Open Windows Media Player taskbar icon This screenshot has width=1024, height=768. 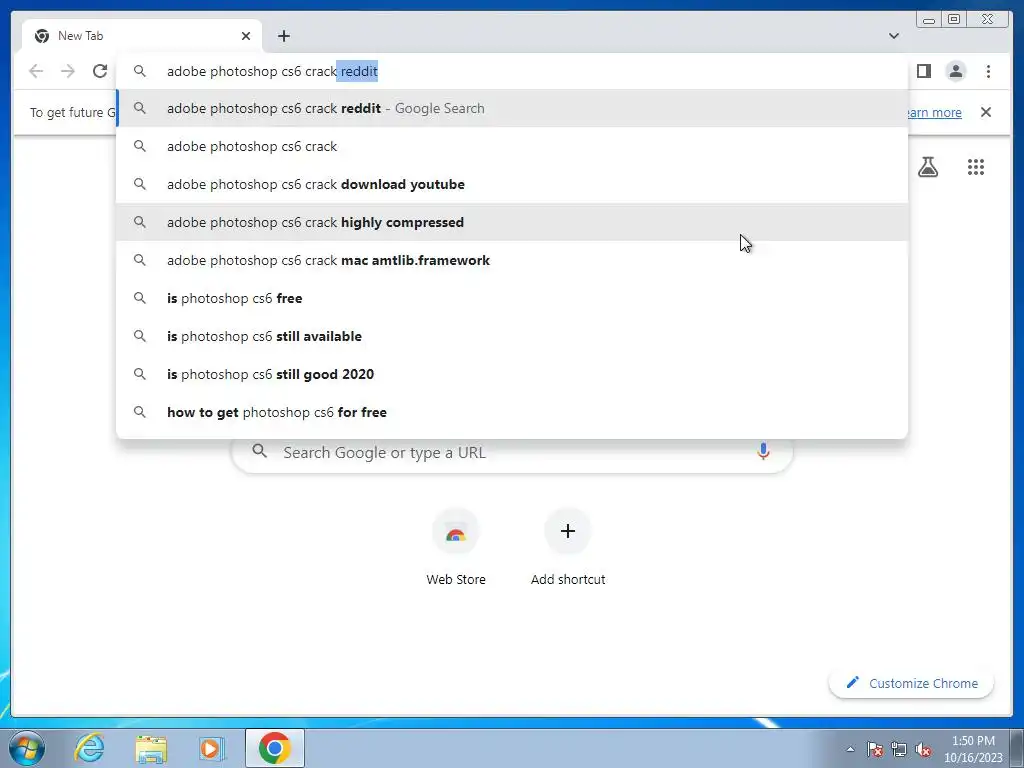211,748
